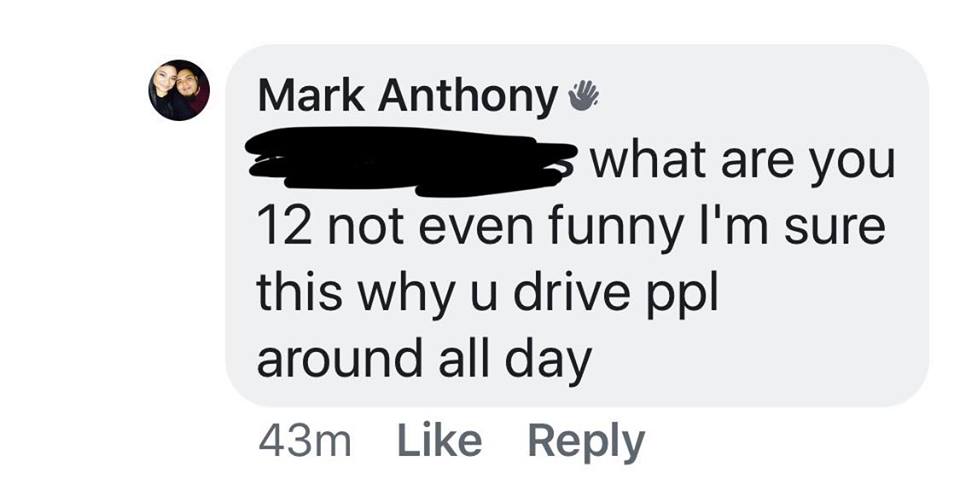Click the word "day" ending the comment

coord(548,360)
